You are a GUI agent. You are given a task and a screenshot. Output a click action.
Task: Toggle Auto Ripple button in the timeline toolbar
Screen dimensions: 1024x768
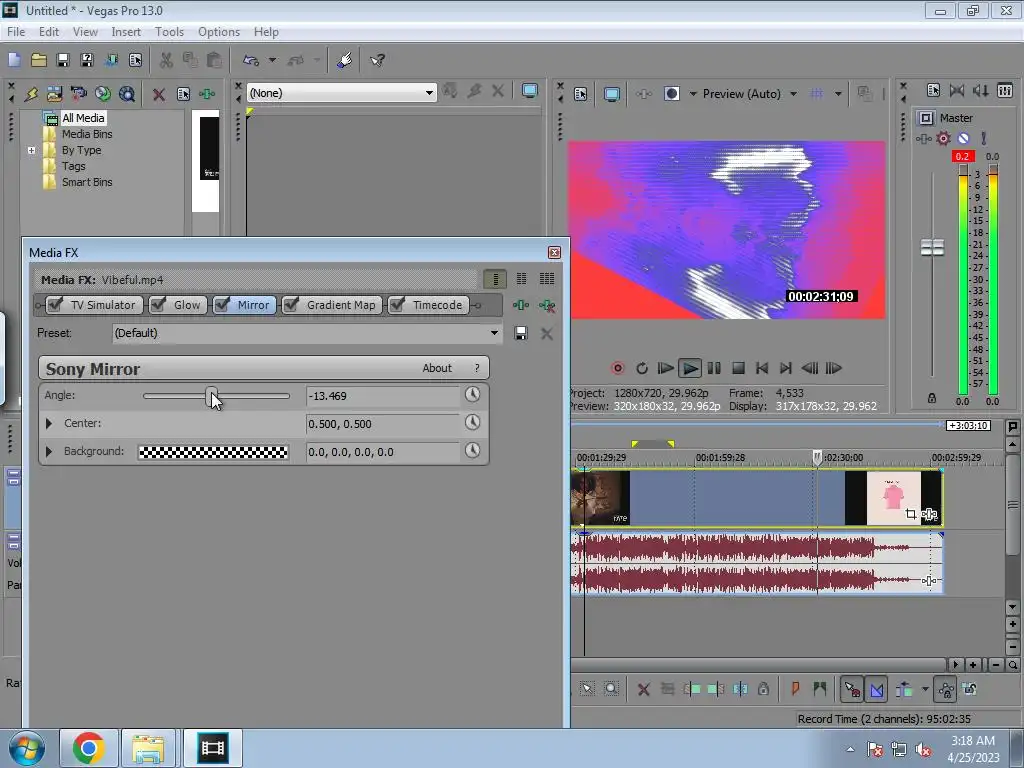(x=904, y=689)
